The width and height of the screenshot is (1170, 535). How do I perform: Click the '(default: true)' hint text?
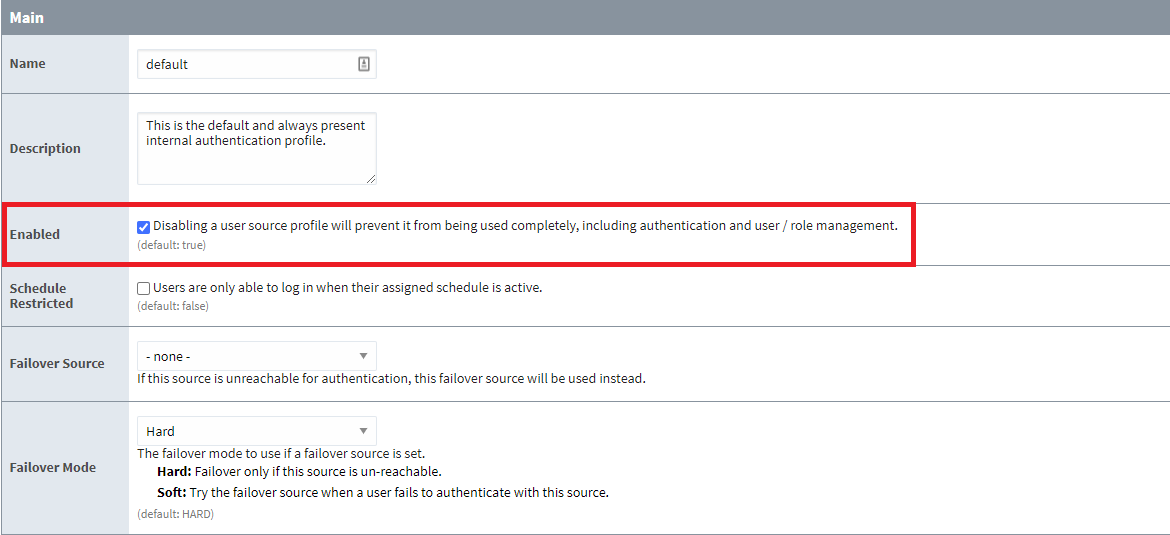[x=172, y=245]
